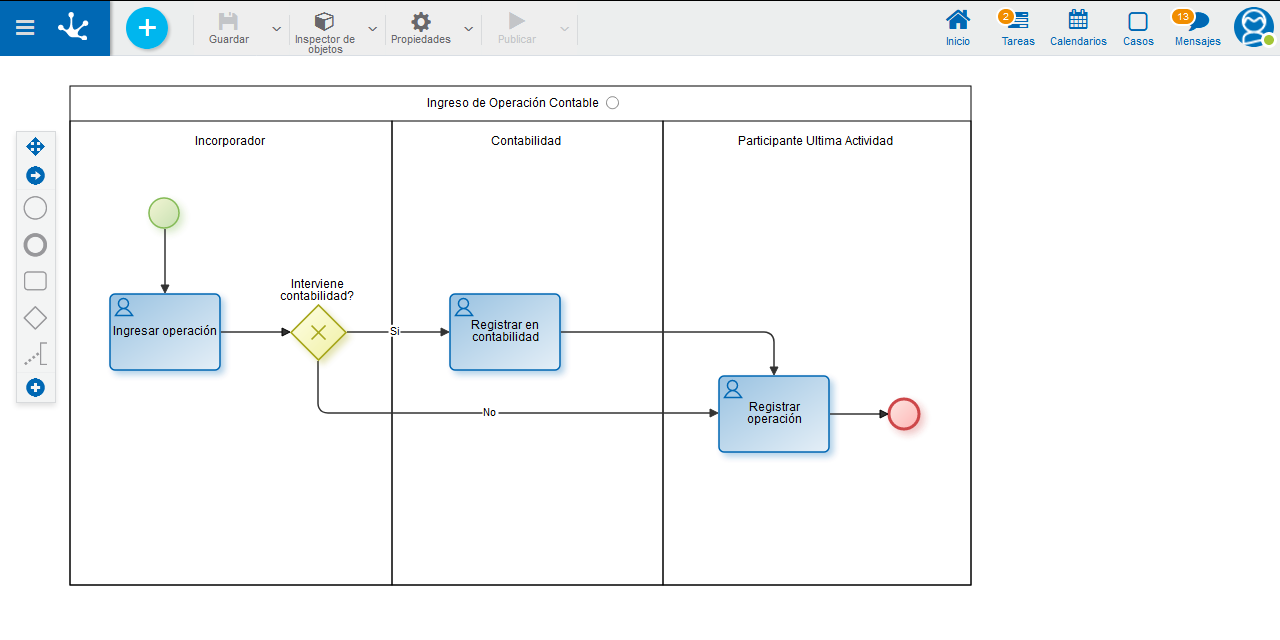Select the yellow exclusive gateway diamond
This screenshot has height=640, width=1280.
pos(318,332)
